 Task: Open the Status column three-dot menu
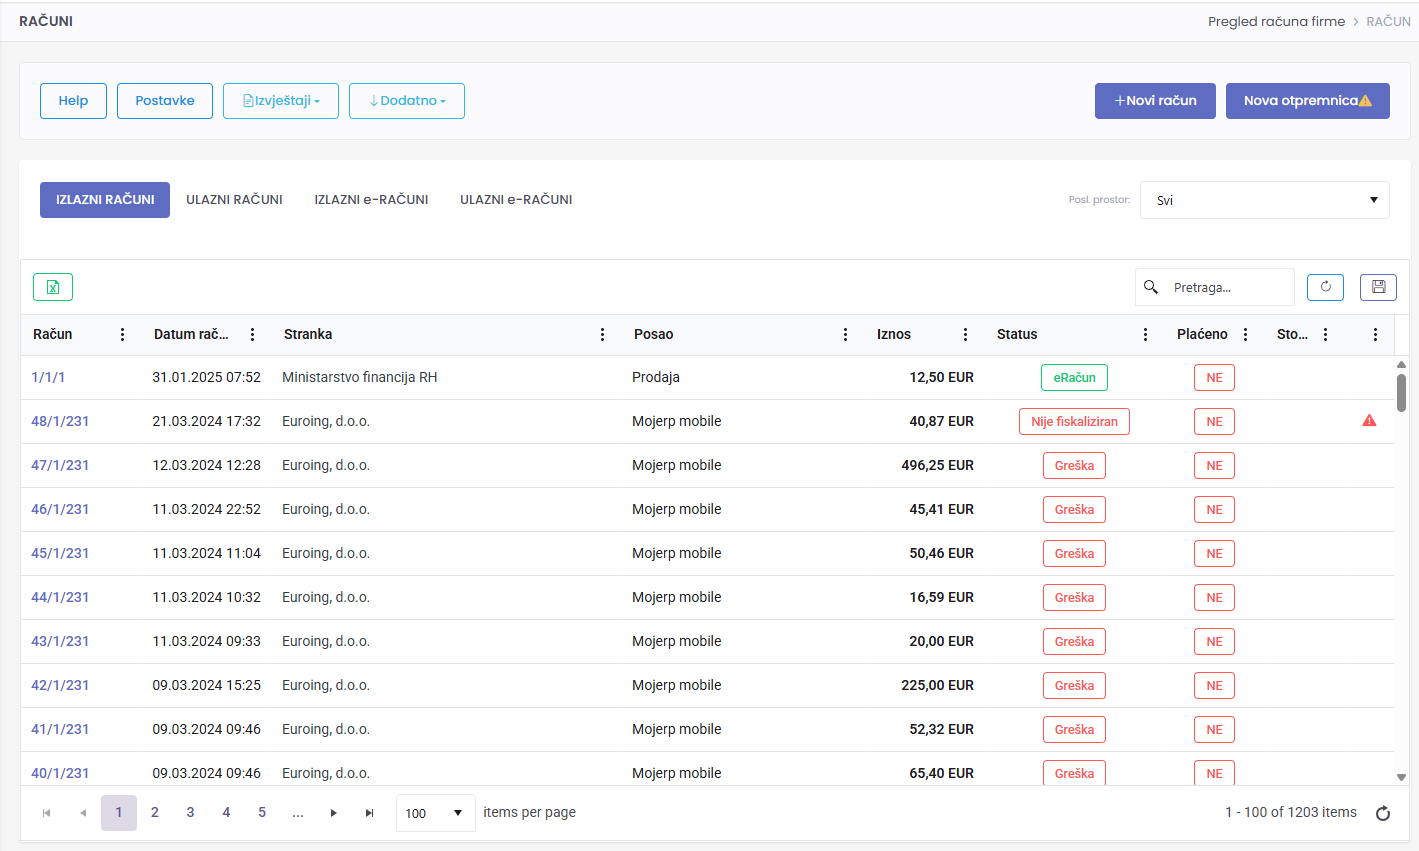(1145, 335)
